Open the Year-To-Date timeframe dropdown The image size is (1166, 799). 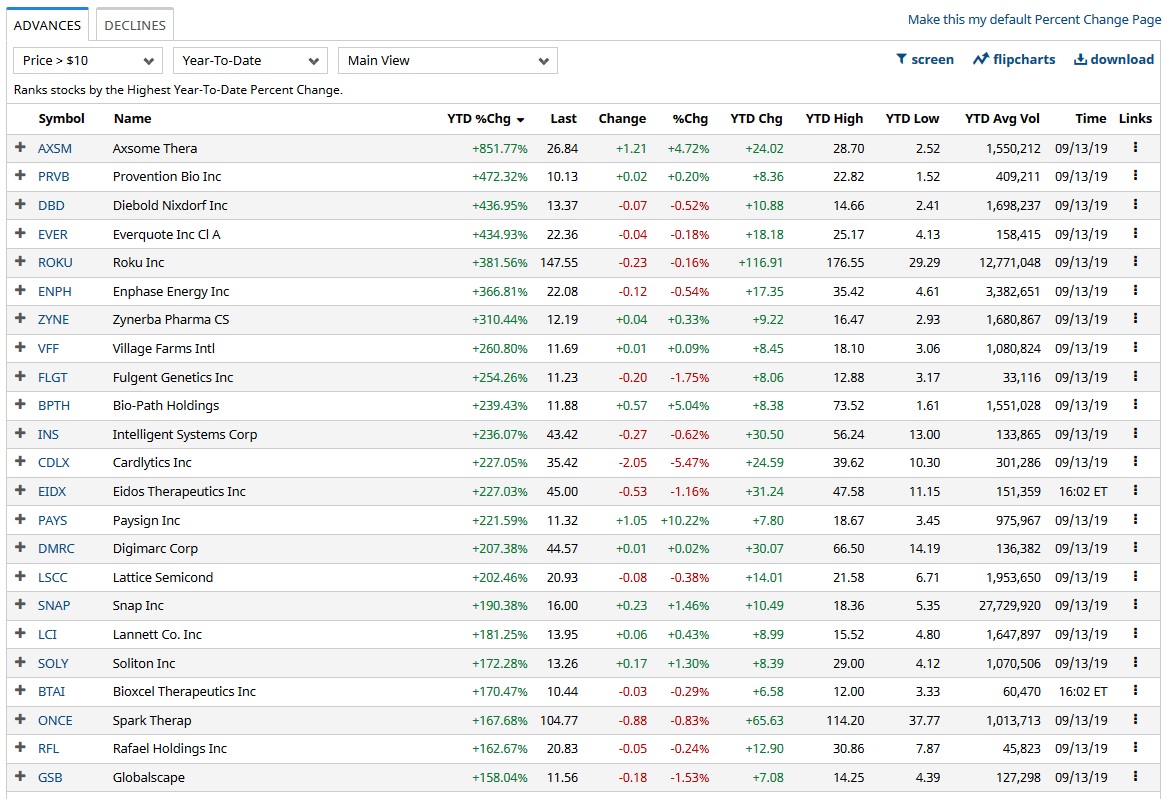tap(249, 60)
